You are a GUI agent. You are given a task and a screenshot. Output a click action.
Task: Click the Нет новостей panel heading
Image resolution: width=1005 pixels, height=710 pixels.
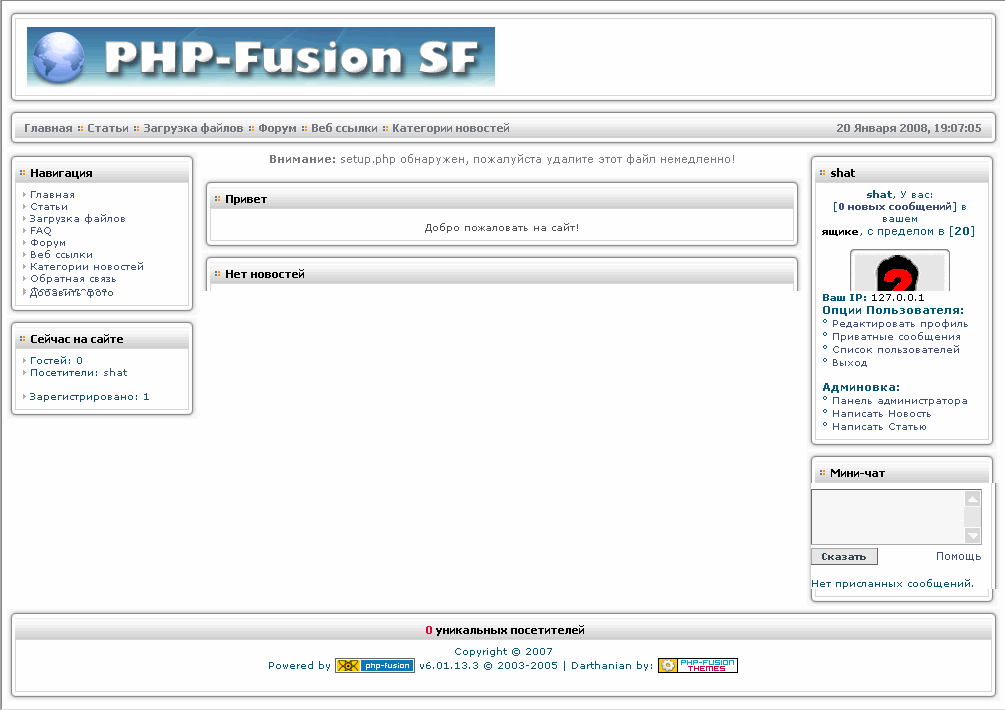[x=265, y=274]
